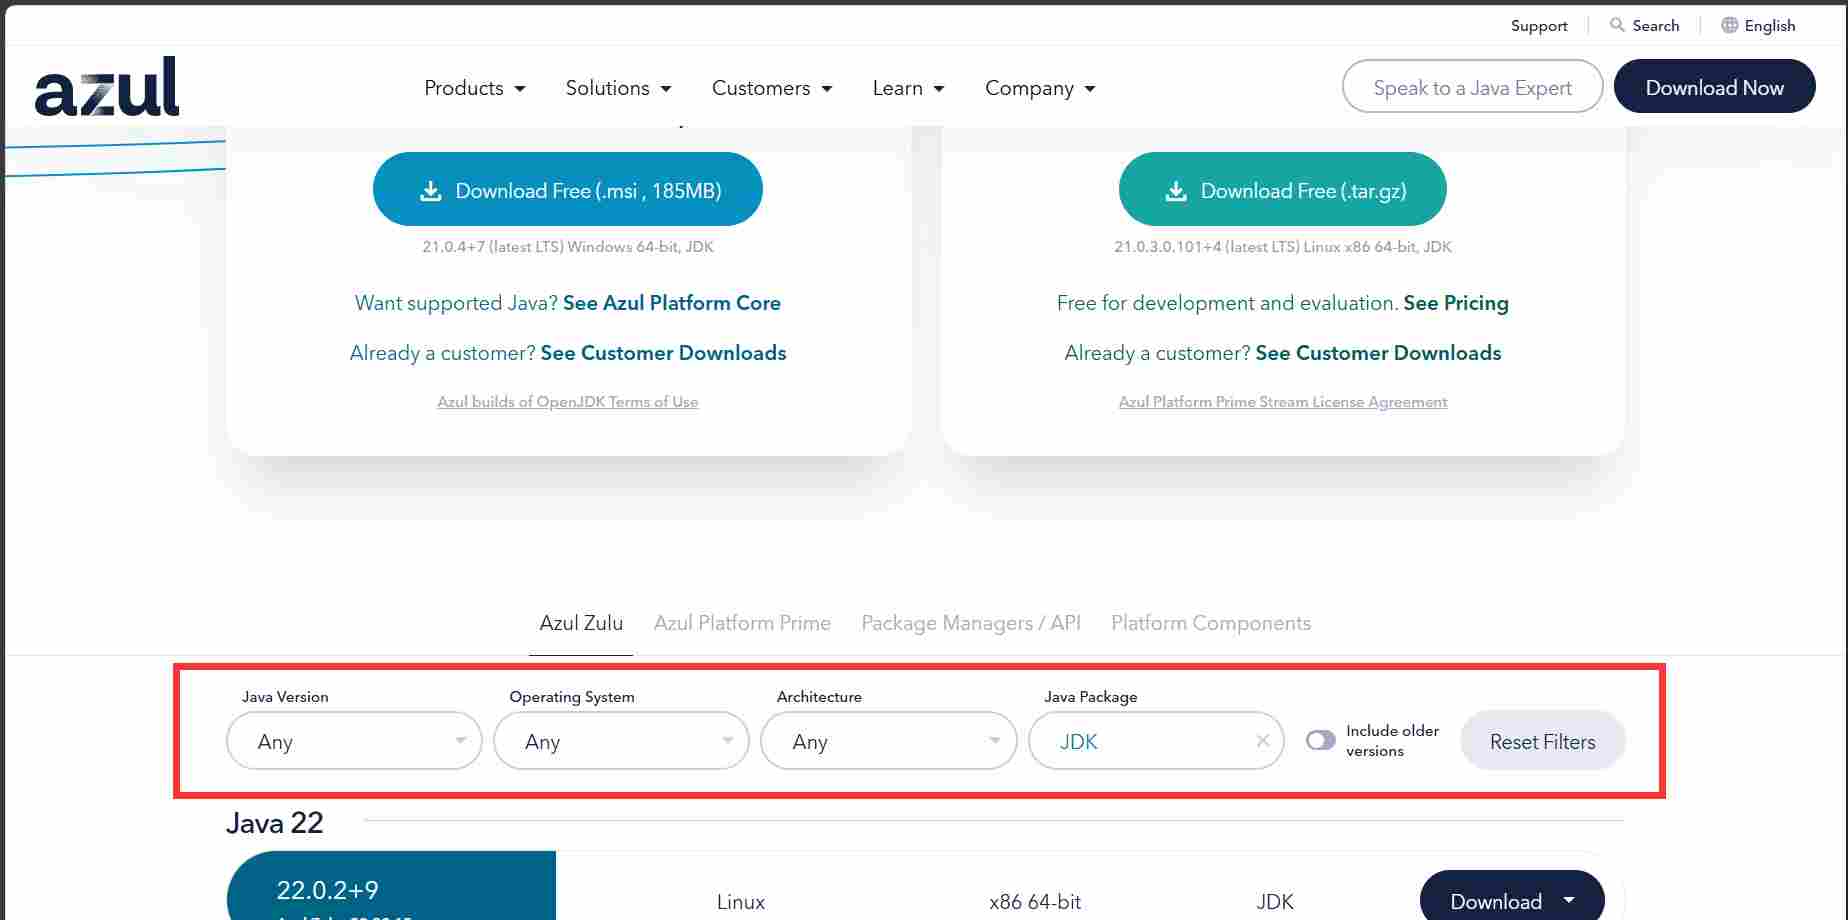This screenshot has height=920, width=1848.
Task: Select English language option
Action: click(1770, 26)
